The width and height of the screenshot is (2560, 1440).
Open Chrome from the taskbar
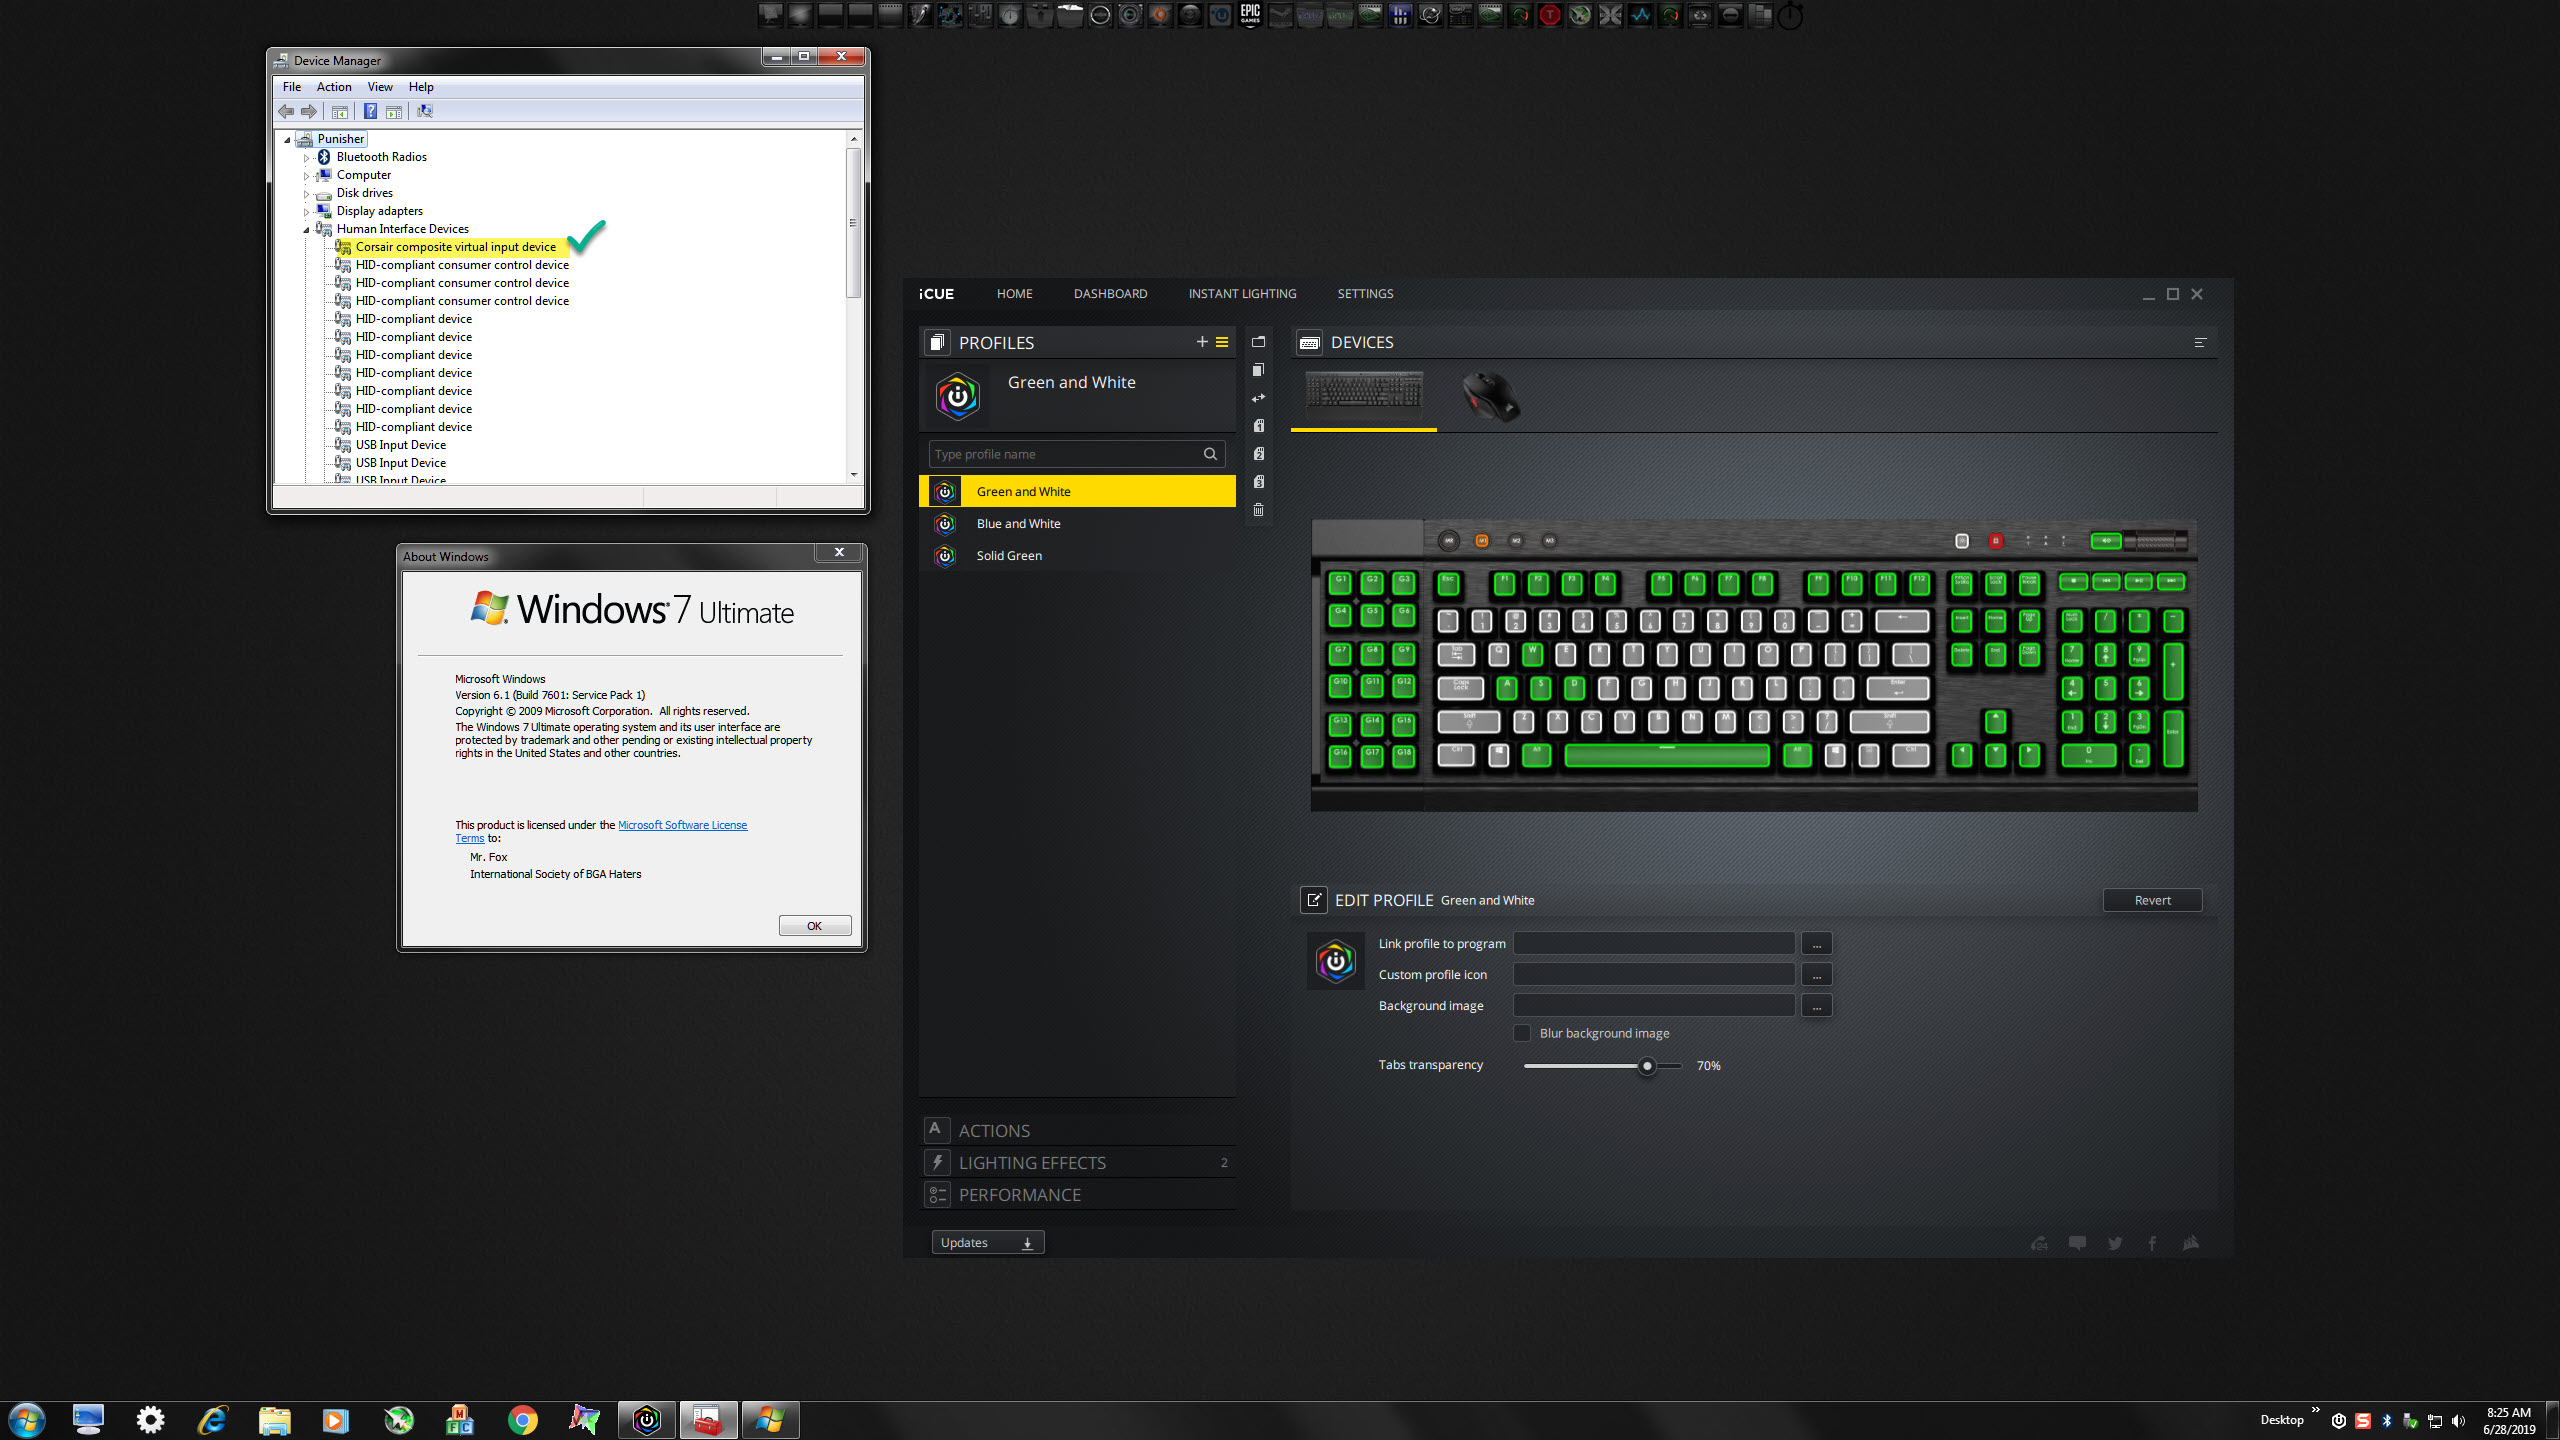[x=522, y=1420]
